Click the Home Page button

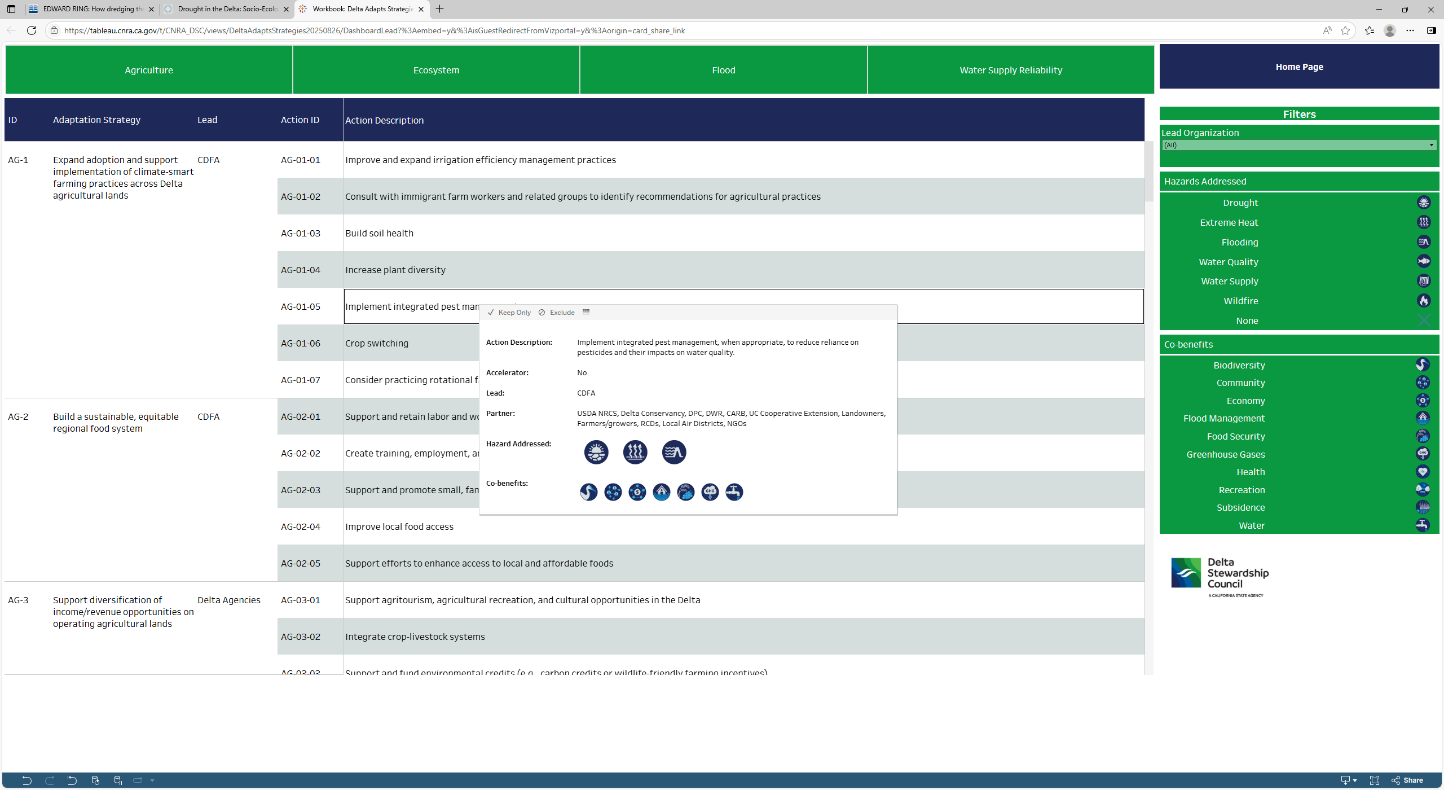pyautogui.click(x=1298, y=67)
